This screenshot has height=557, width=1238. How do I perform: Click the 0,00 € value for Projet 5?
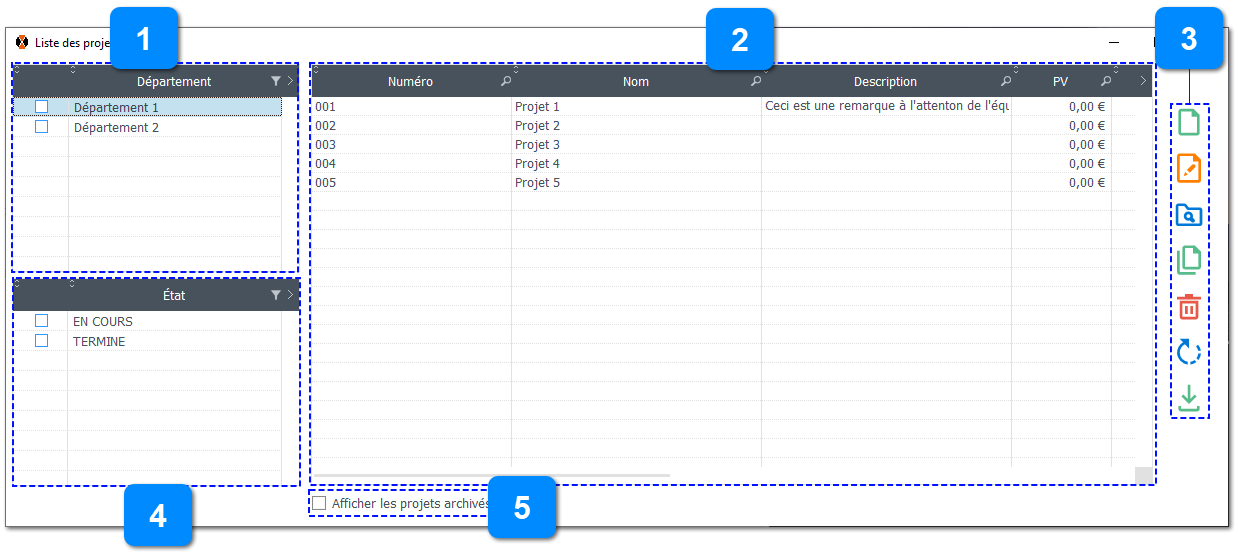point(1087,182)
